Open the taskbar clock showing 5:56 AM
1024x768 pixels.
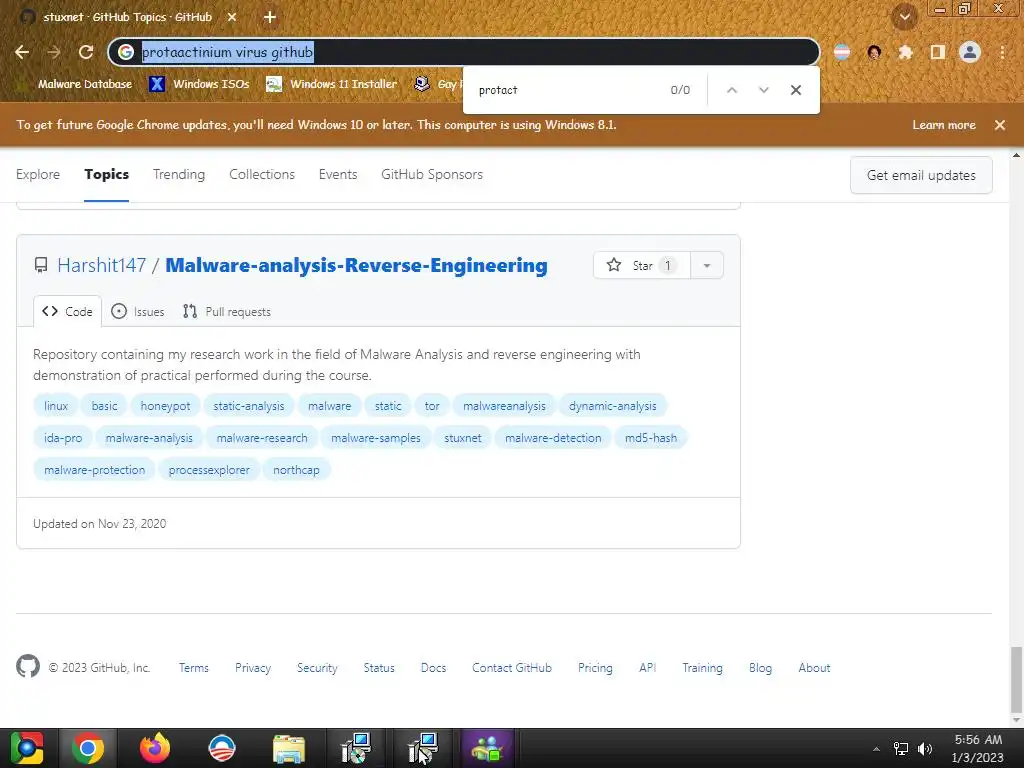(978, 748)
